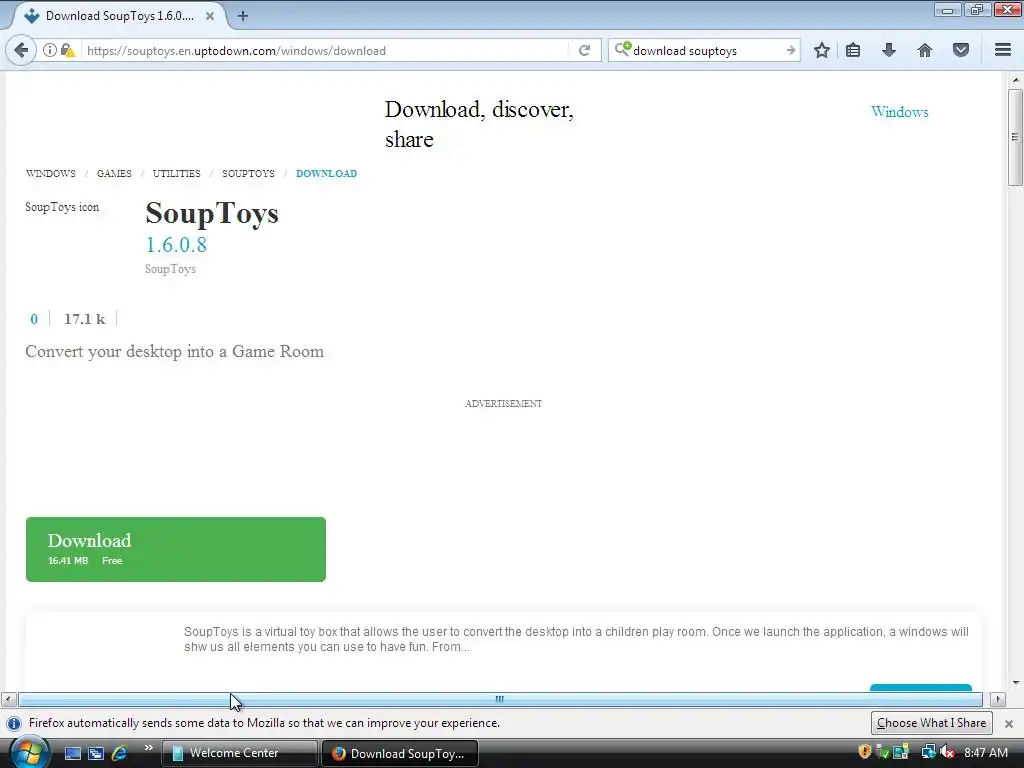The image size is (1024, 768).
Task: Click the horizontal scrollbar left arrow
Action: tap(8, 699)
